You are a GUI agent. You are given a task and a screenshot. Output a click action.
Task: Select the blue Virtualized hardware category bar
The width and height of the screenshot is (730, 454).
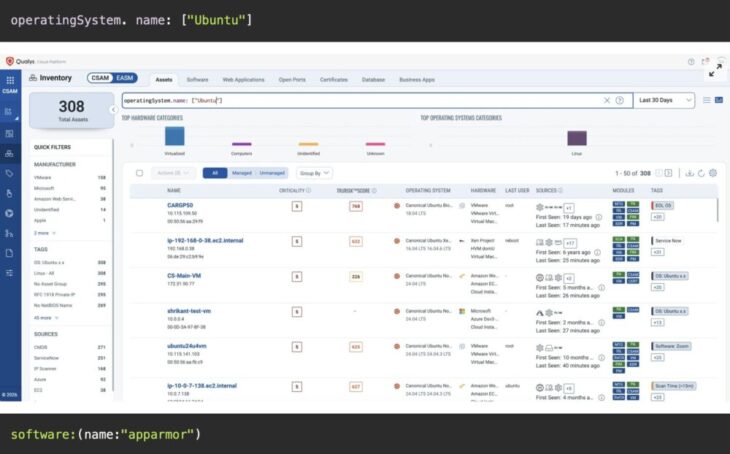[x=175, y=136]
